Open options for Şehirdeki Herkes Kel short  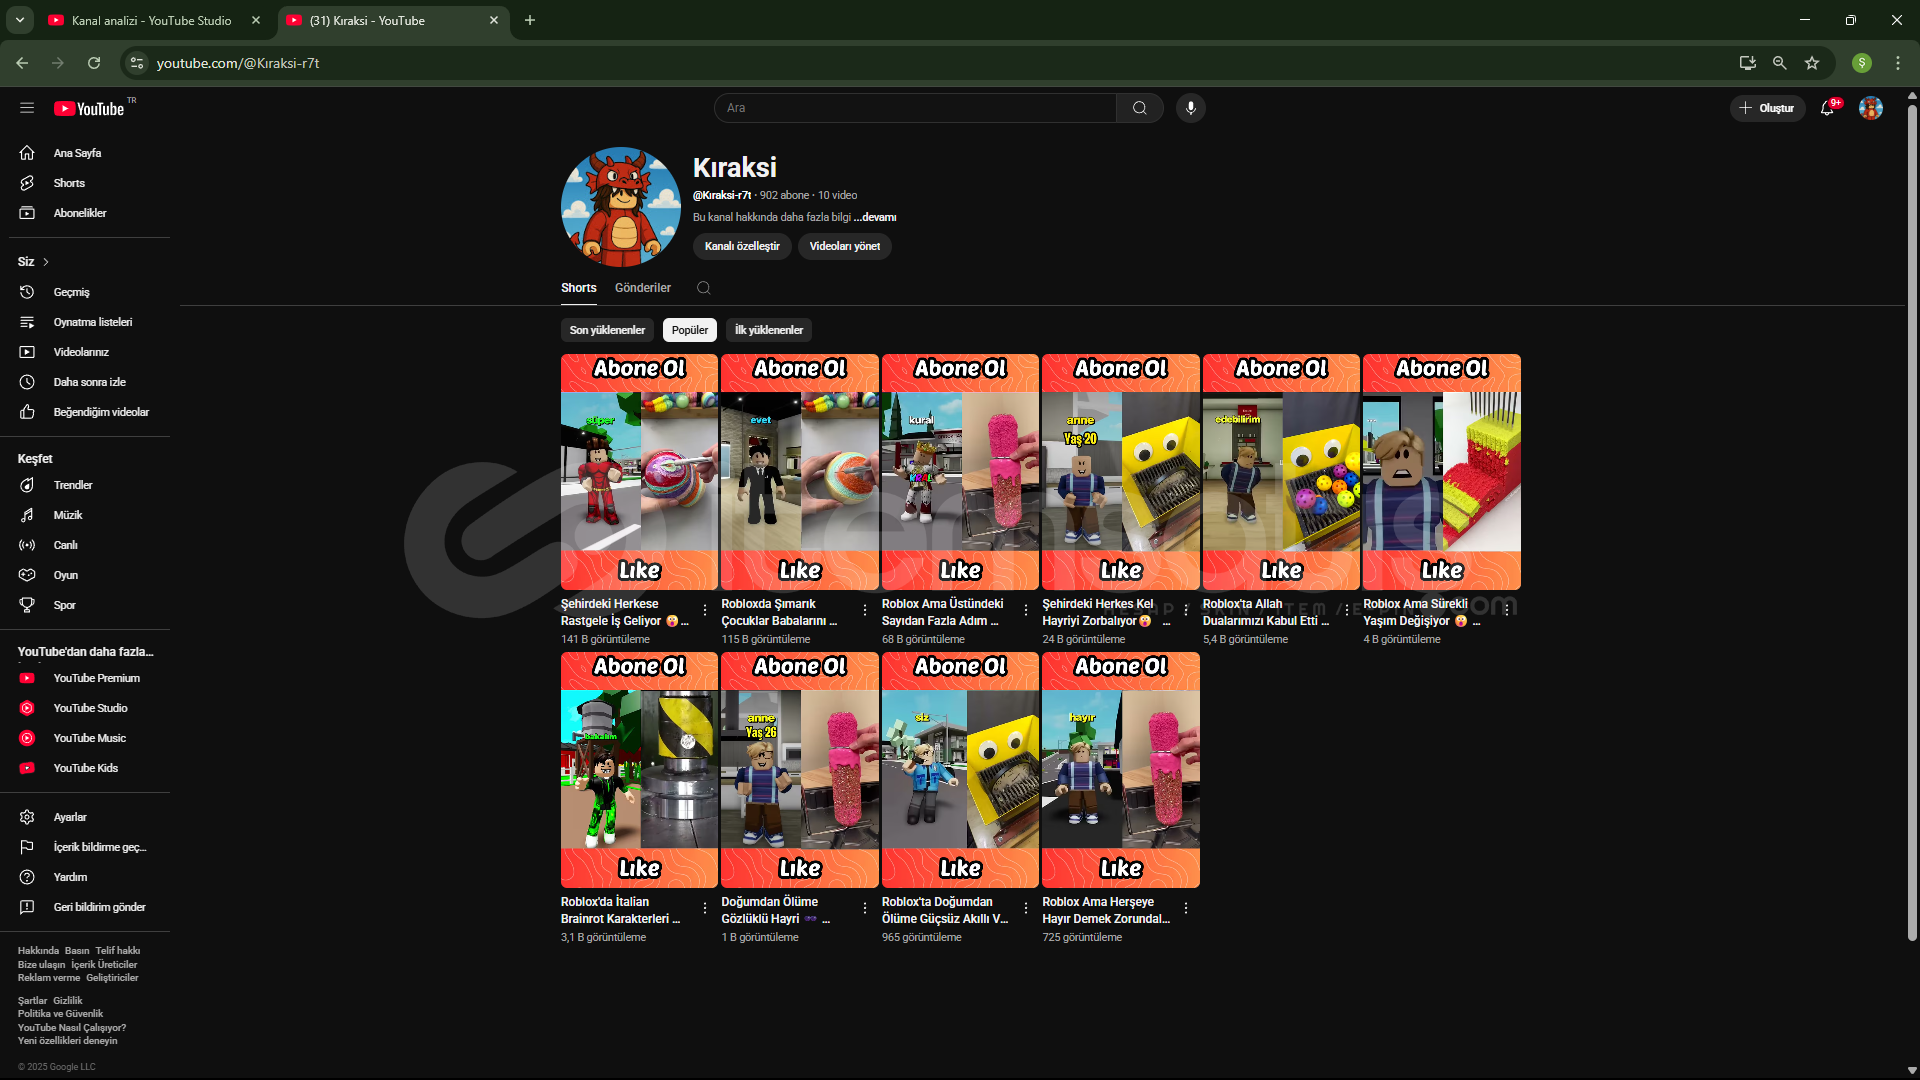point(1186,610)
